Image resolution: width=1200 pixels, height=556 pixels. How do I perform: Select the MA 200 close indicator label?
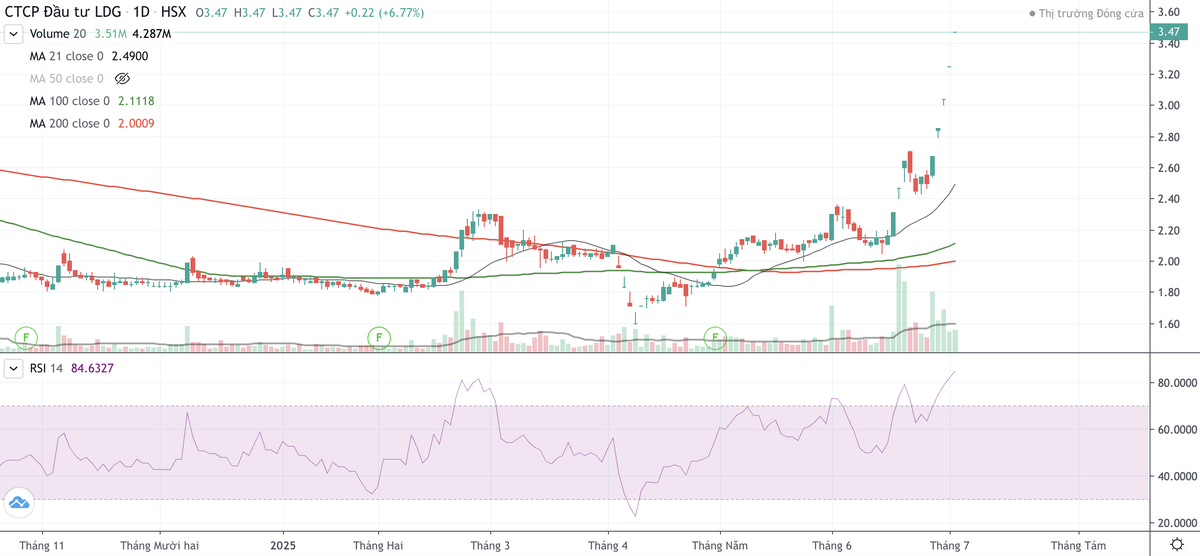pos(70,123)
